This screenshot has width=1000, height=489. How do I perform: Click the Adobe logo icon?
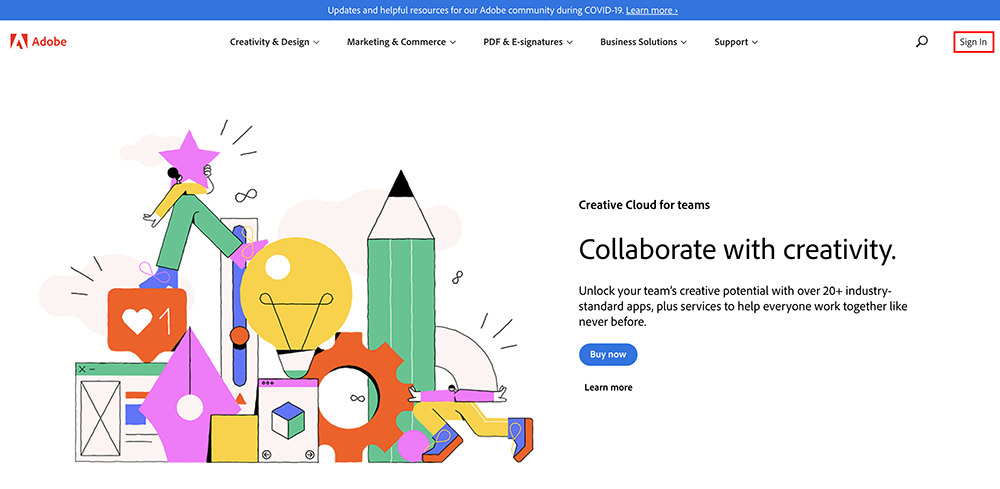[17, 42]
